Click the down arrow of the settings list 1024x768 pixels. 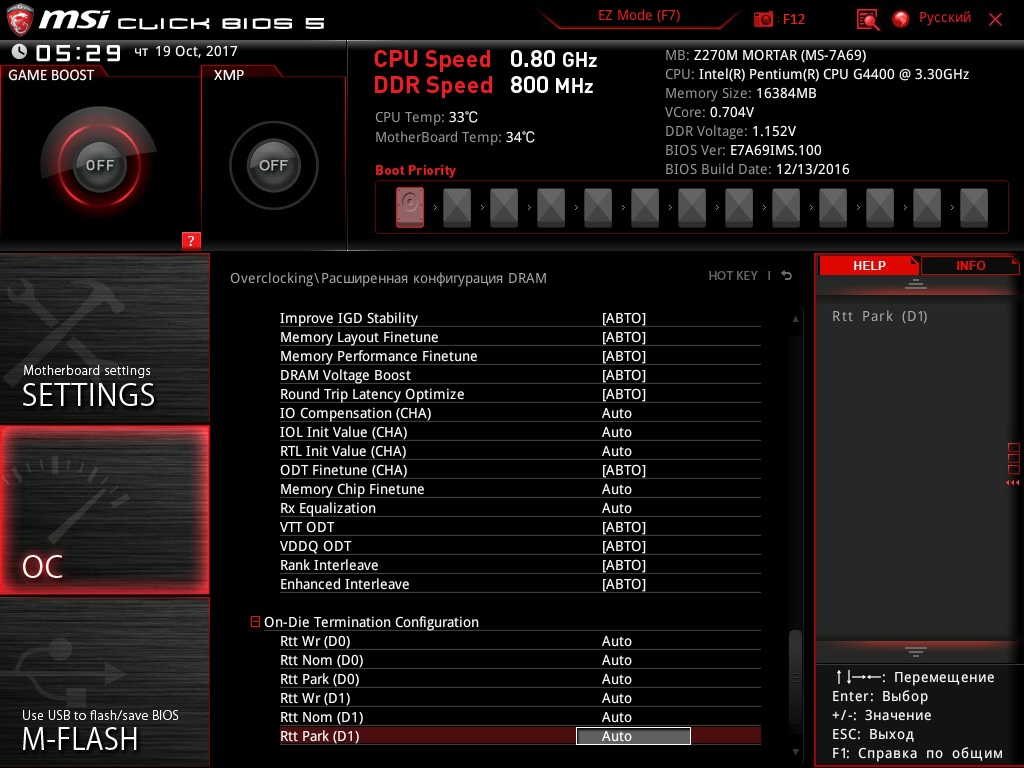[795, 752]
